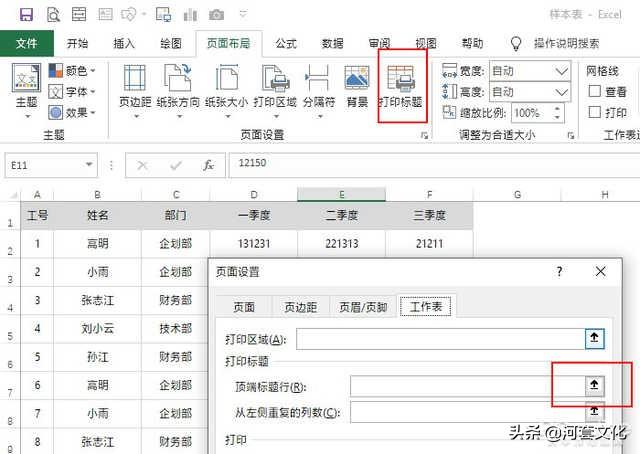
Task: Open the 颜色 theme colors dropdown
Action: tap(72, 71)
